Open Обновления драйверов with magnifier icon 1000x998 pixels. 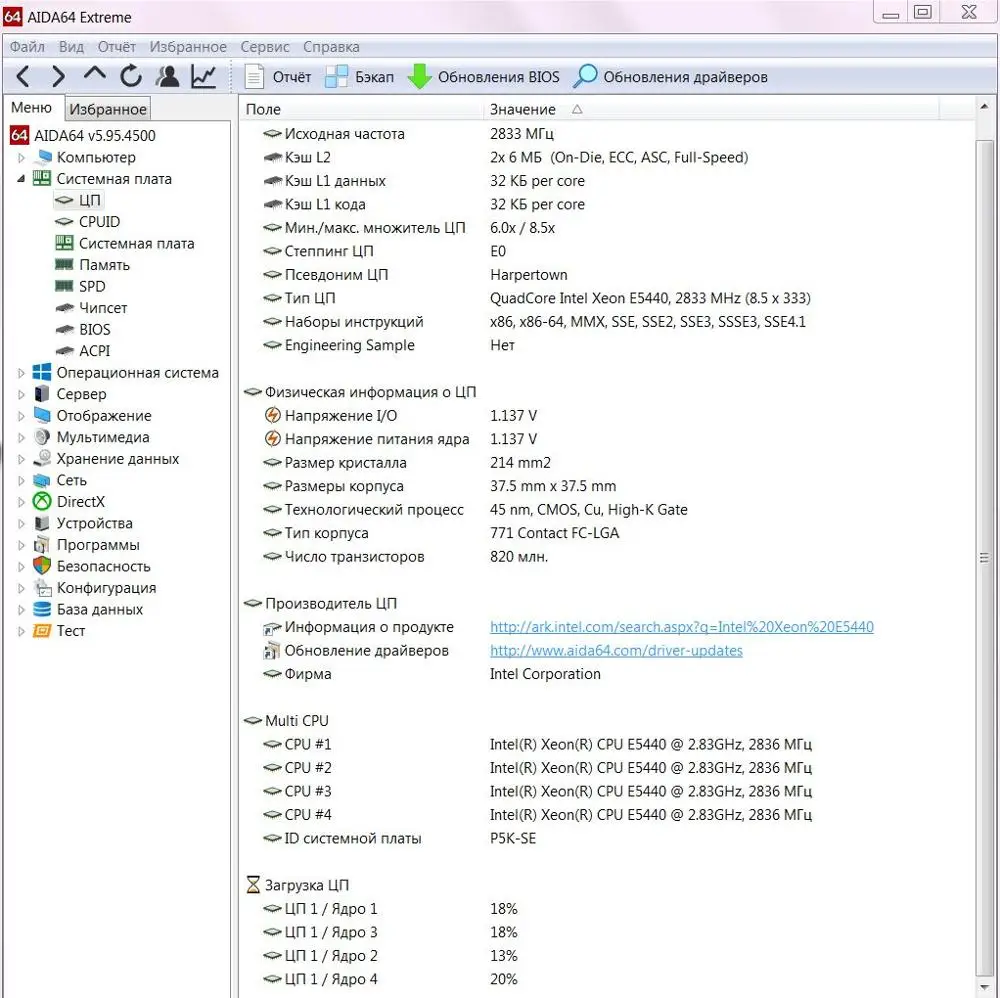(670, 77)
